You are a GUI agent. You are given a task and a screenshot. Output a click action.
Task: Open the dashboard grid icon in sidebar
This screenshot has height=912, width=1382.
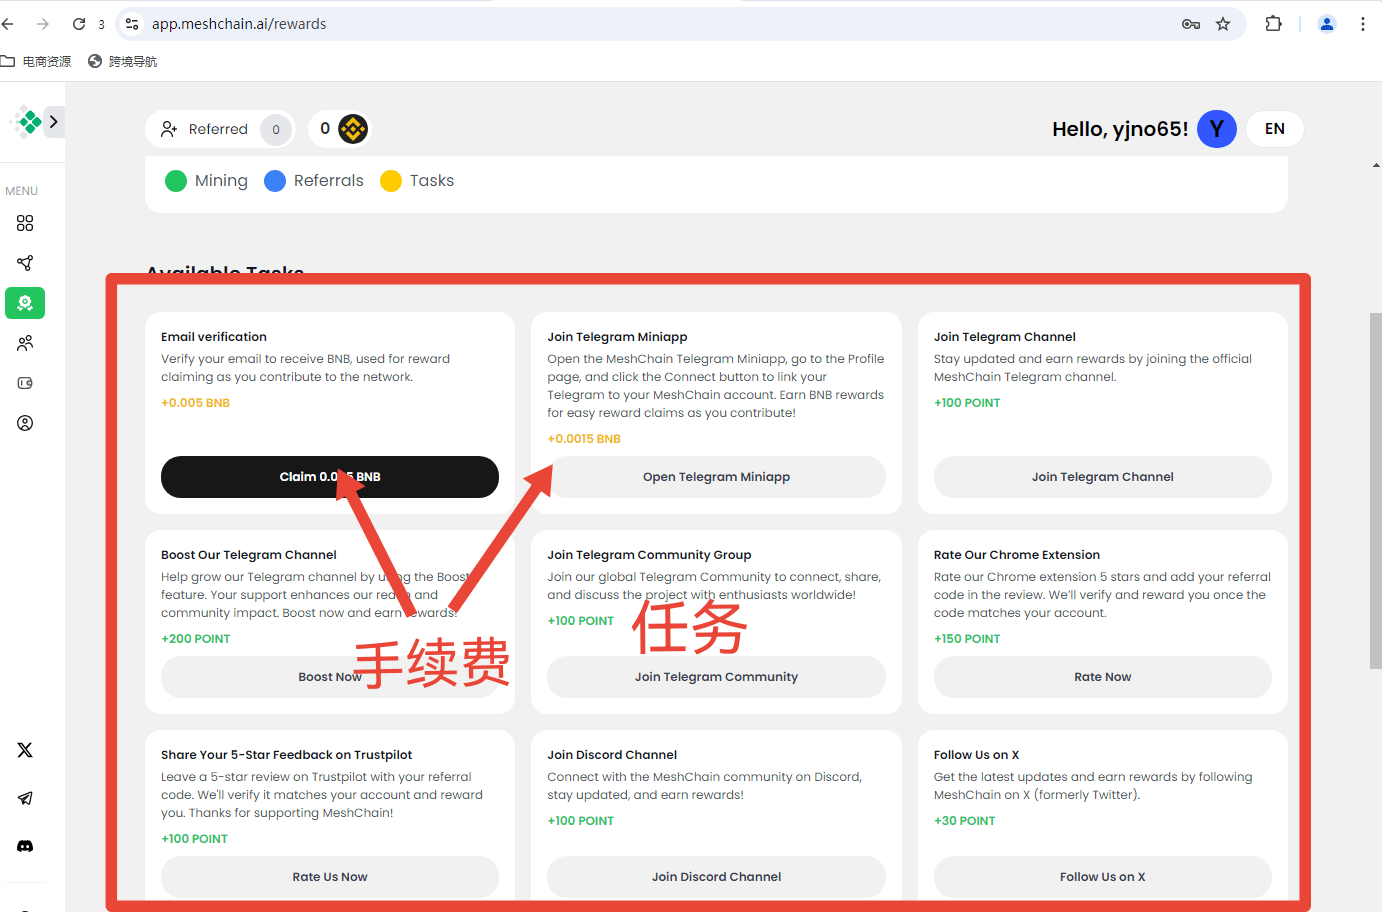[x=25, y=223]
